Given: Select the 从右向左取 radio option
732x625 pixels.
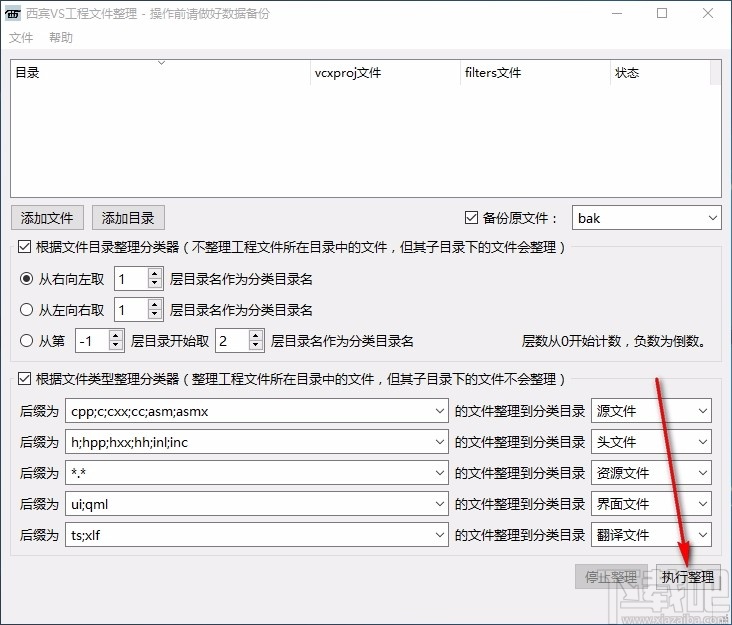Looking at the screenshot, I should [x=27, y=279].
